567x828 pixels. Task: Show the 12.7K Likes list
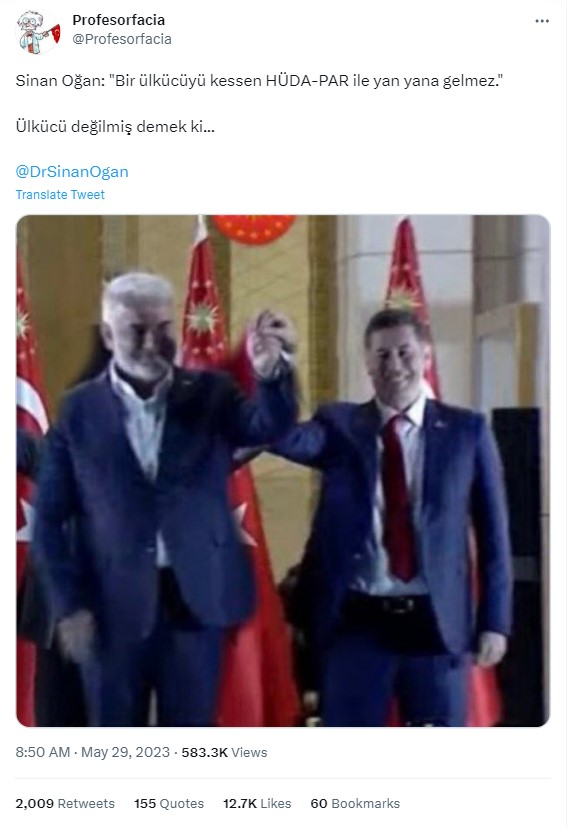point(257,803)
